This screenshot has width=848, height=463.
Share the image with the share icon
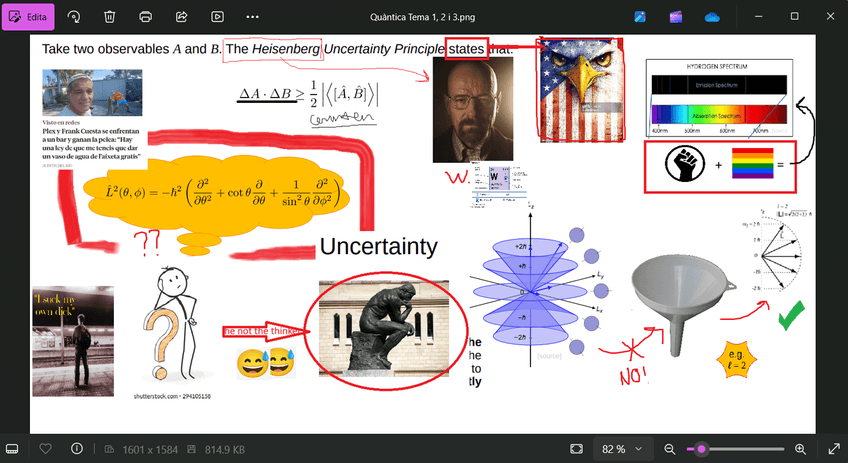coord(181,17)
